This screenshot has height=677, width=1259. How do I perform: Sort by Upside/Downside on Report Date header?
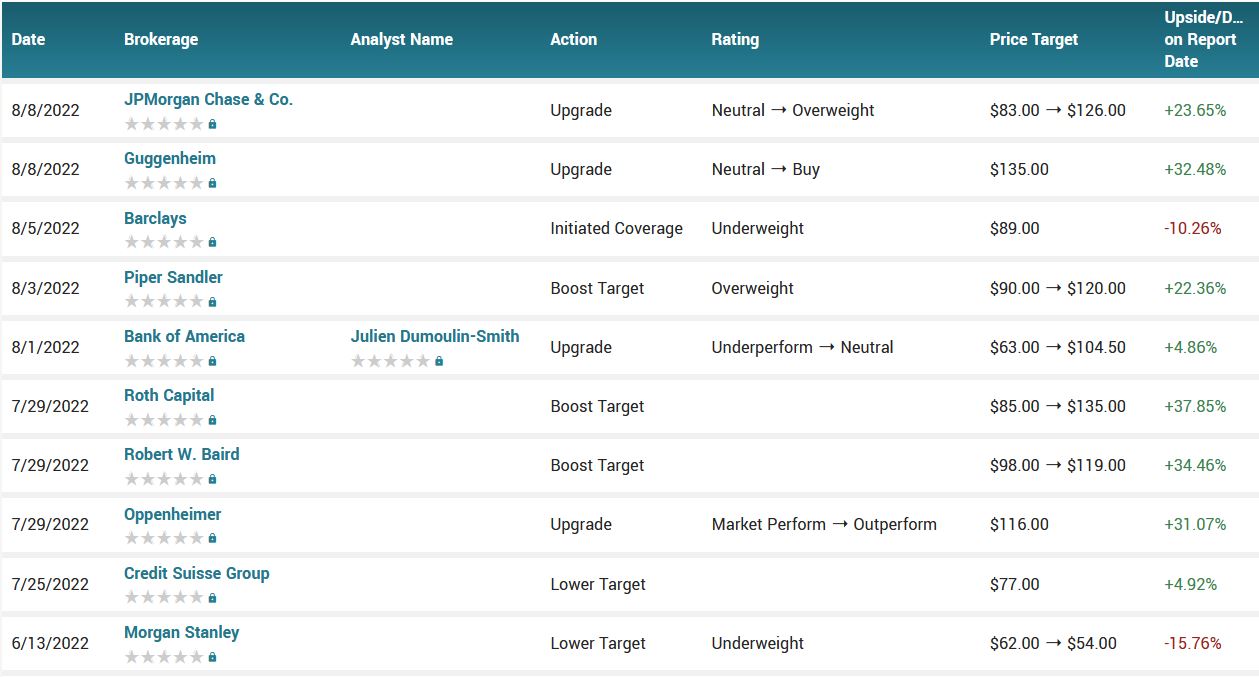click(1204, 40)
